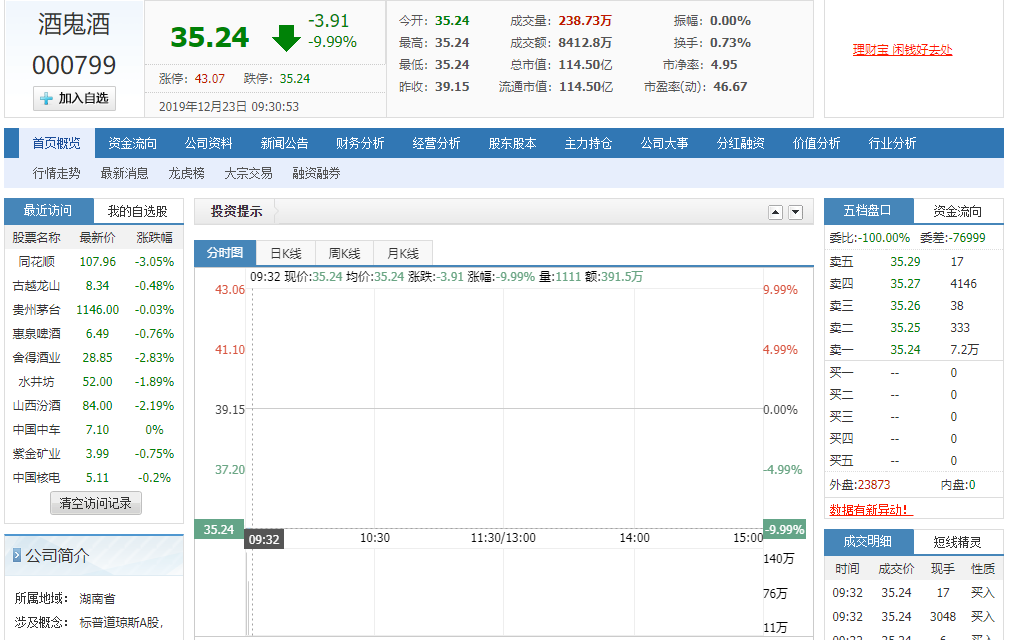Select 龙虎榜 sub-navigation link
This screenshot has width=1009, height=640.
pos(187,174)
